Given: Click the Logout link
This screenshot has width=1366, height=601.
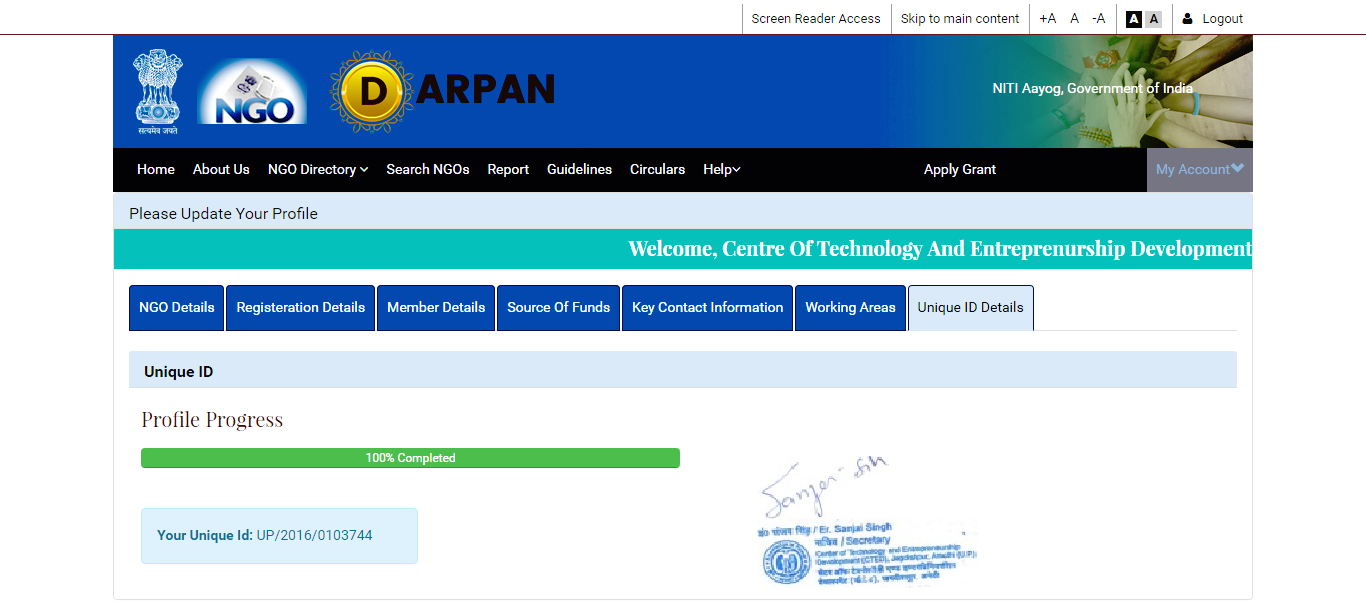Looking at the screenshot, I should pos(1223,18).
